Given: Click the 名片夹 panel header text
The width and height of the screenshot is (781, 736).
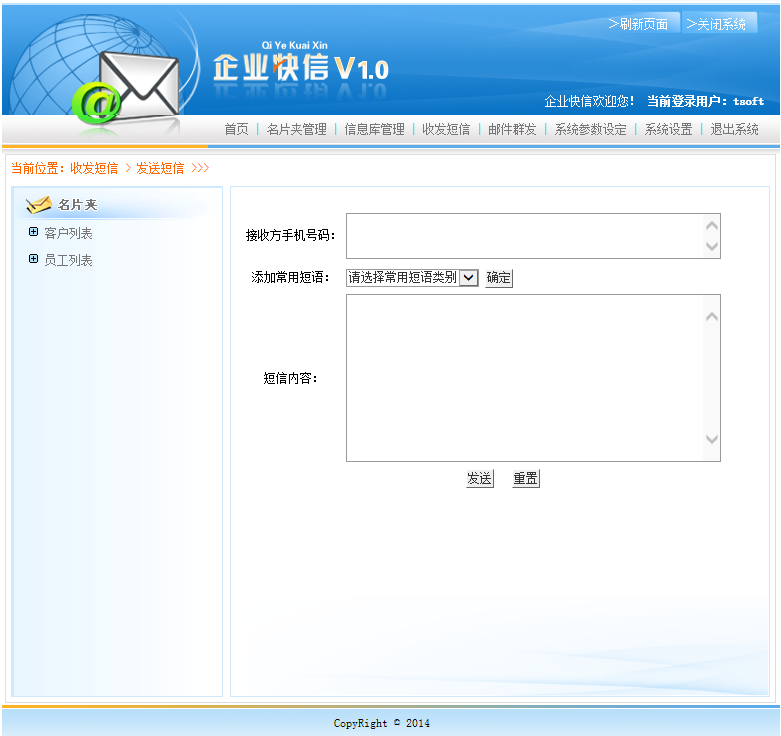Looking at the screenshot, I should point(78,205).
